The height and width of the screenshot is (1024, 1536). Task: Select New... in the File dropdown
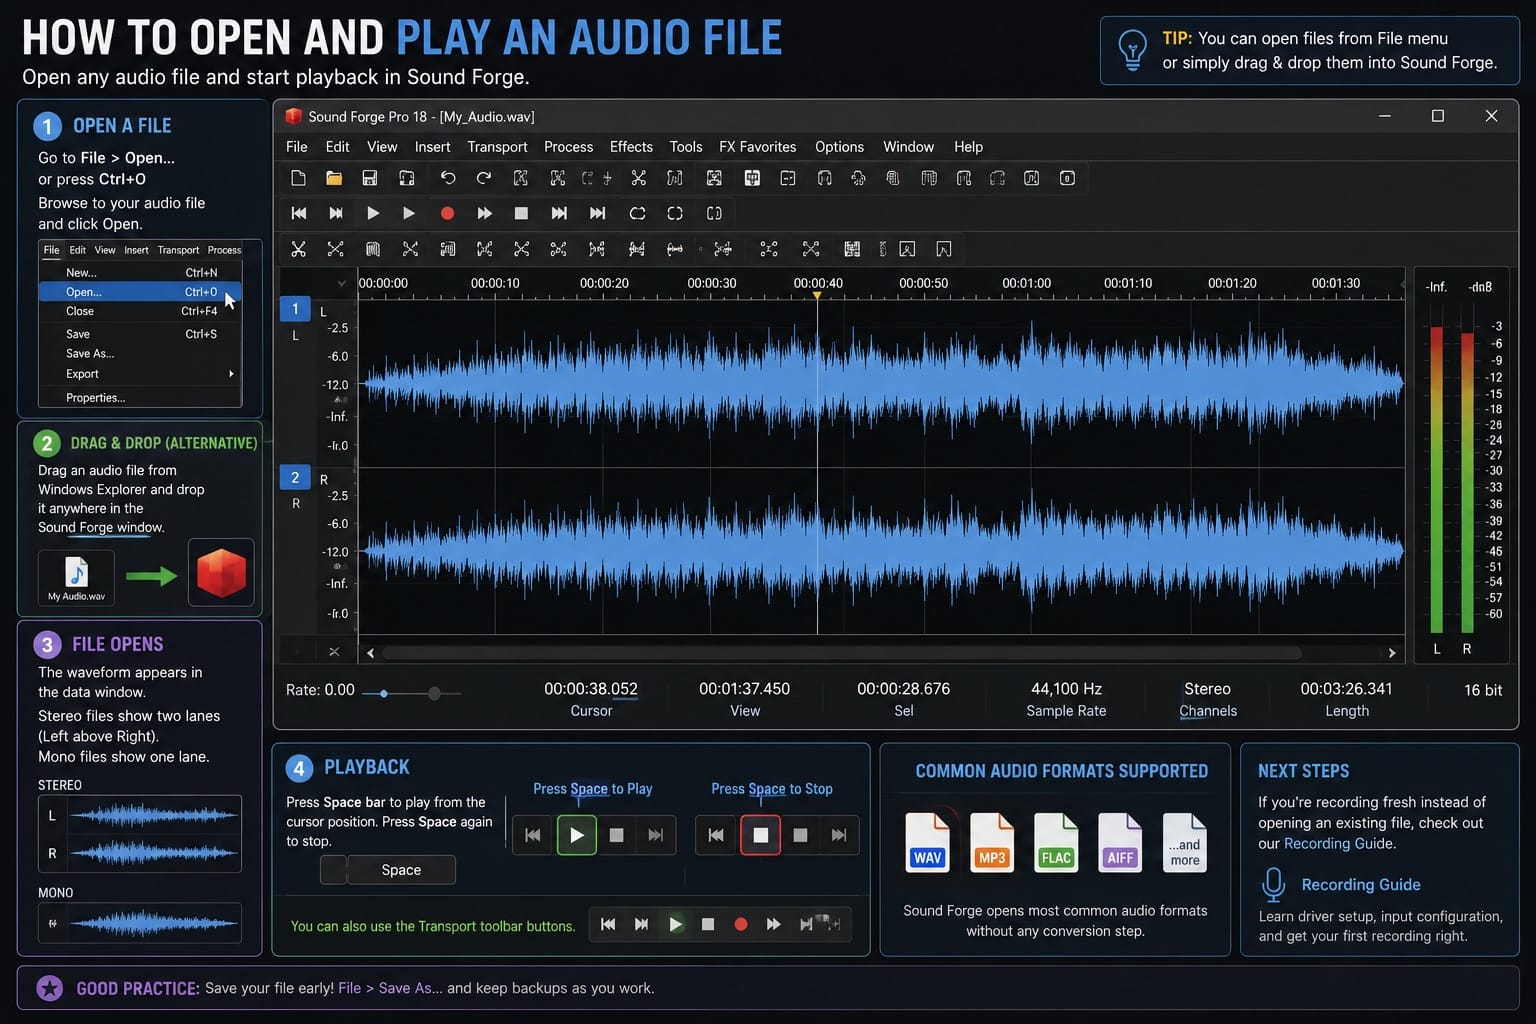[x=140, y=272]
